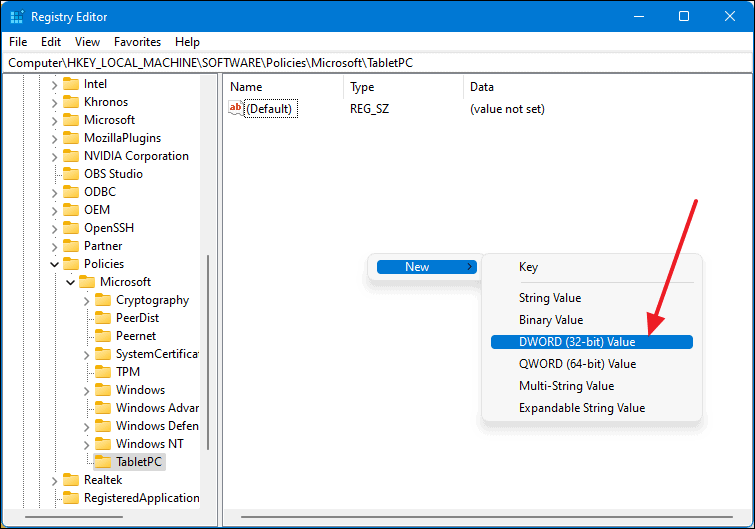Close the Registry Editor window
The width and height of the screenshot is (755, 529).
[729, 16]
